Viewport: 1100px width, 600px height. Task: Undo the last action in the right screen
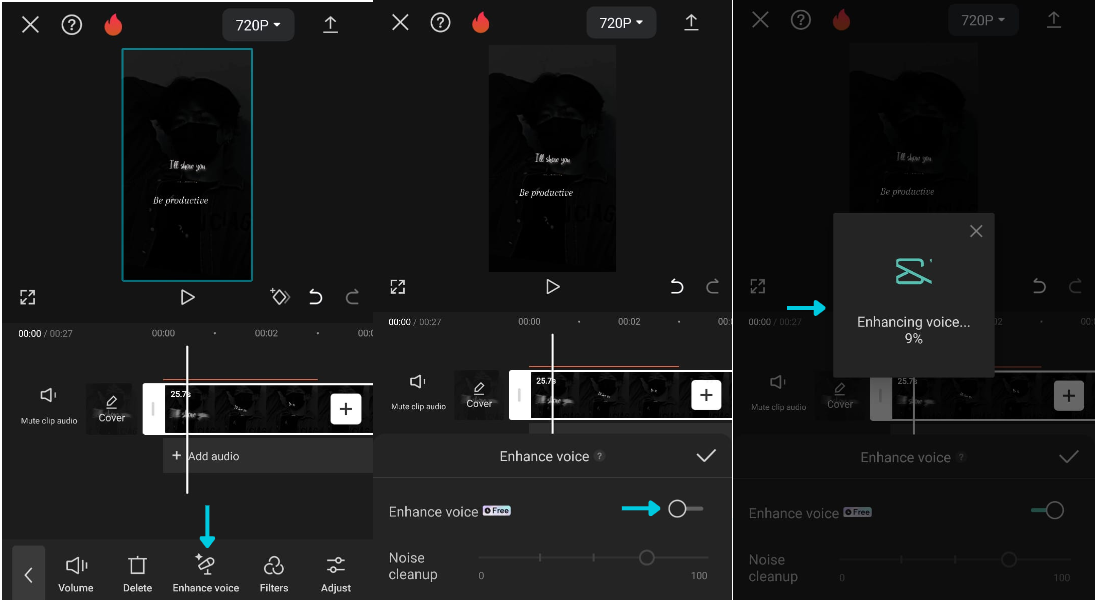(x=1039, y=286)
